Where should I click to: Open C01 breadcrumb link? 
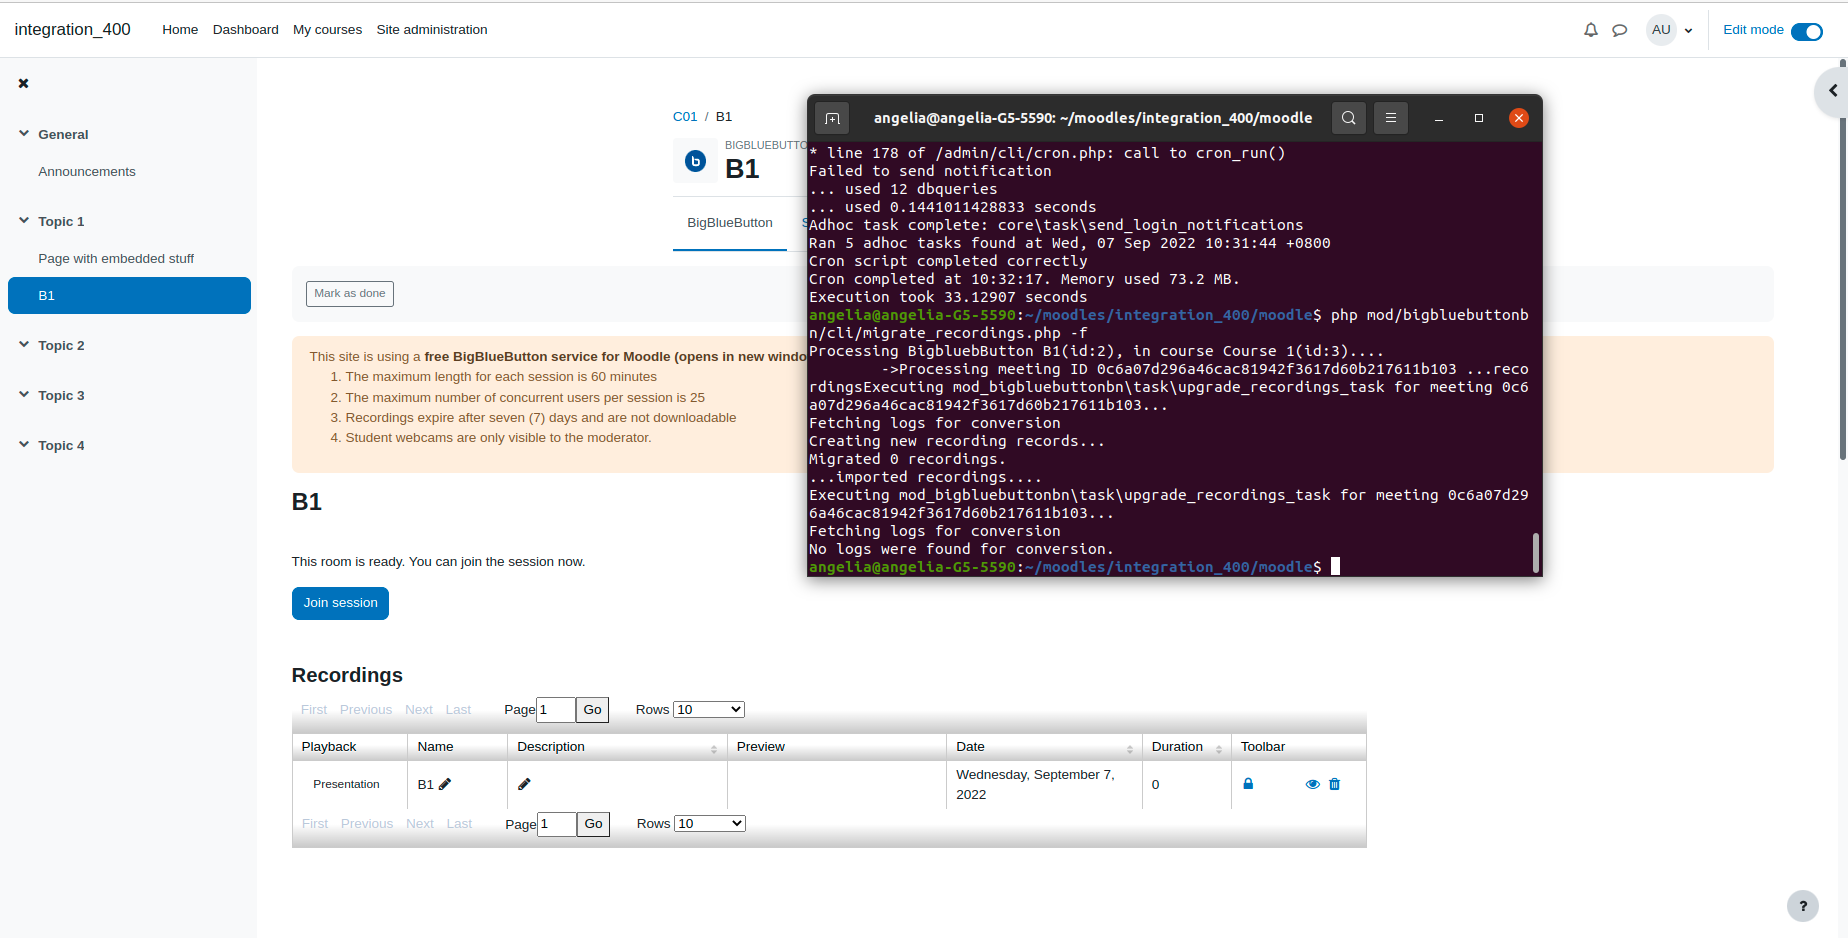tap(685, 117)
